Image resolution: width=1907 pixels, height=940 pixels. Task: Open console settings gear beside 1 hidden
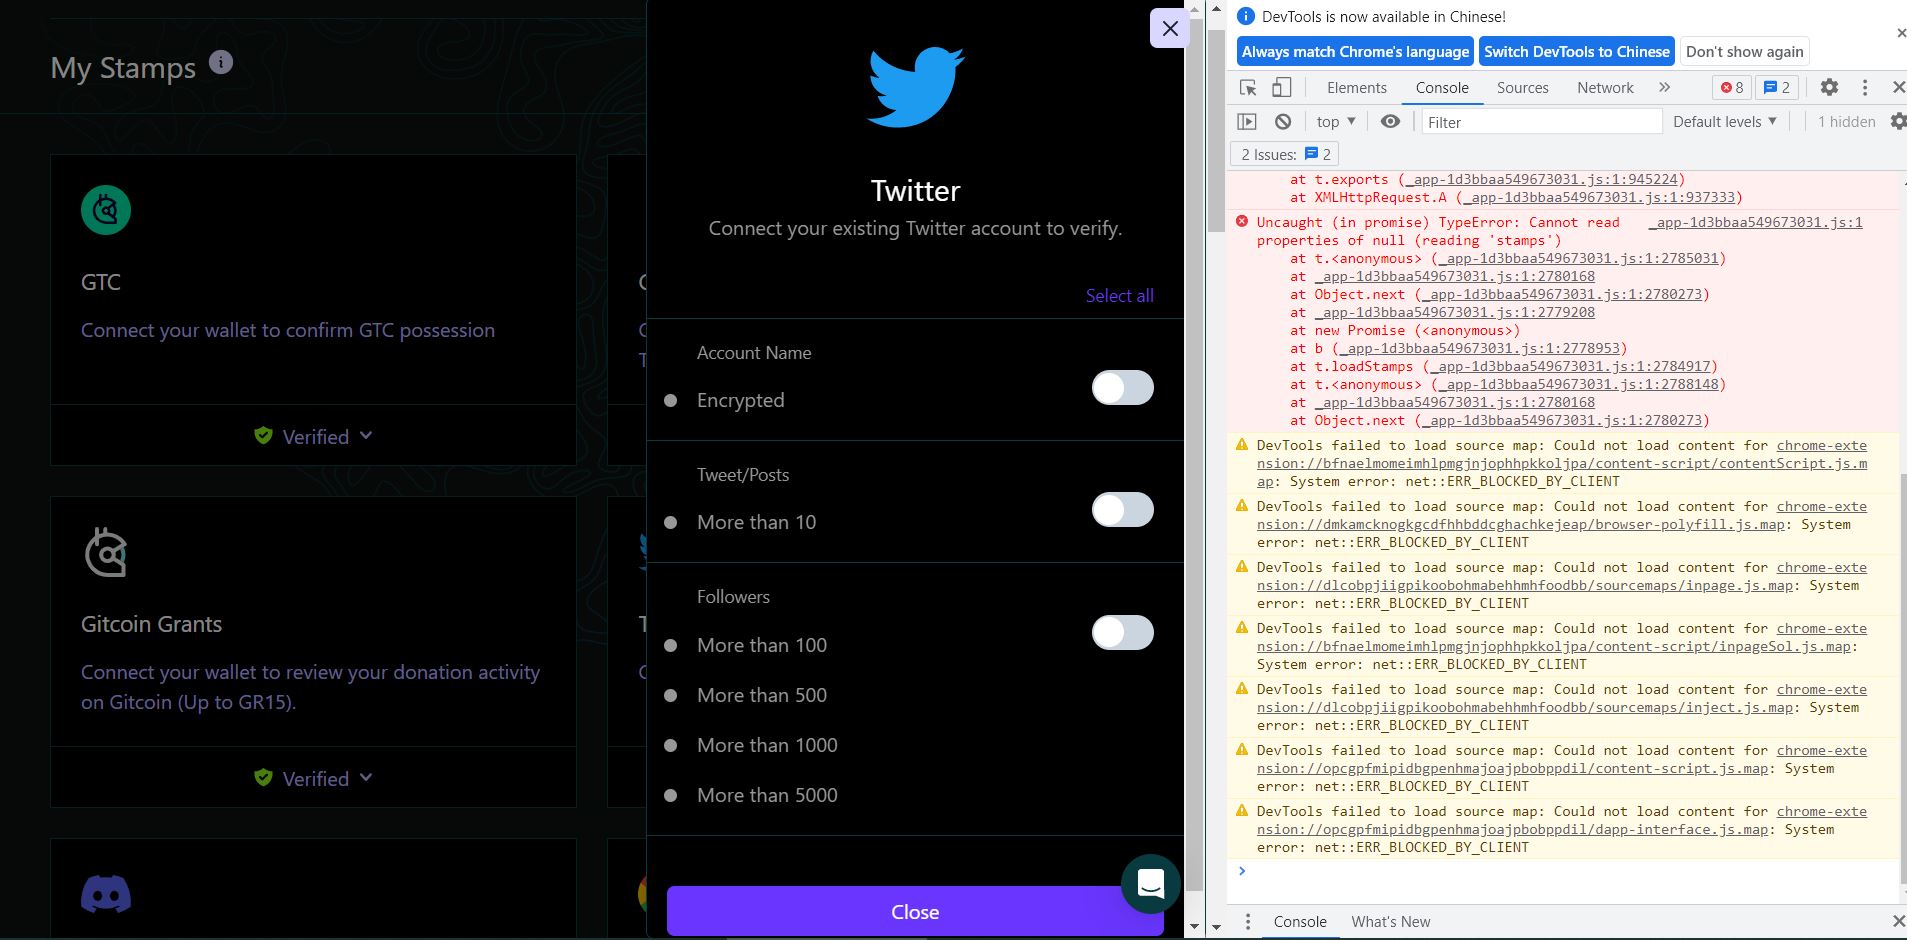pos(1898,121)
